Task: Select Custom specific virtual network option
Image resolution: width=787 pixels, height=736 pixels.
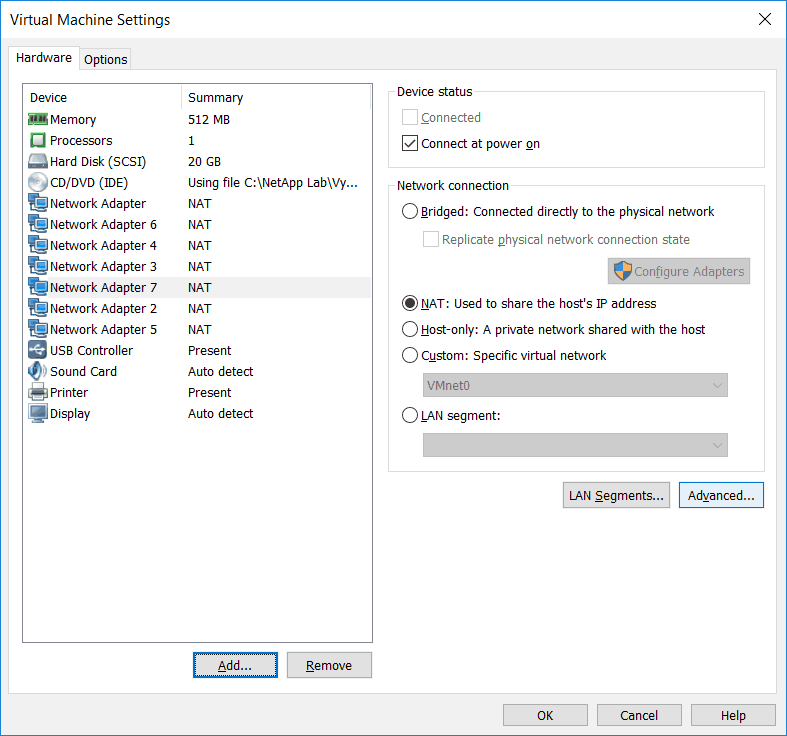Action: tap(410, 355)
